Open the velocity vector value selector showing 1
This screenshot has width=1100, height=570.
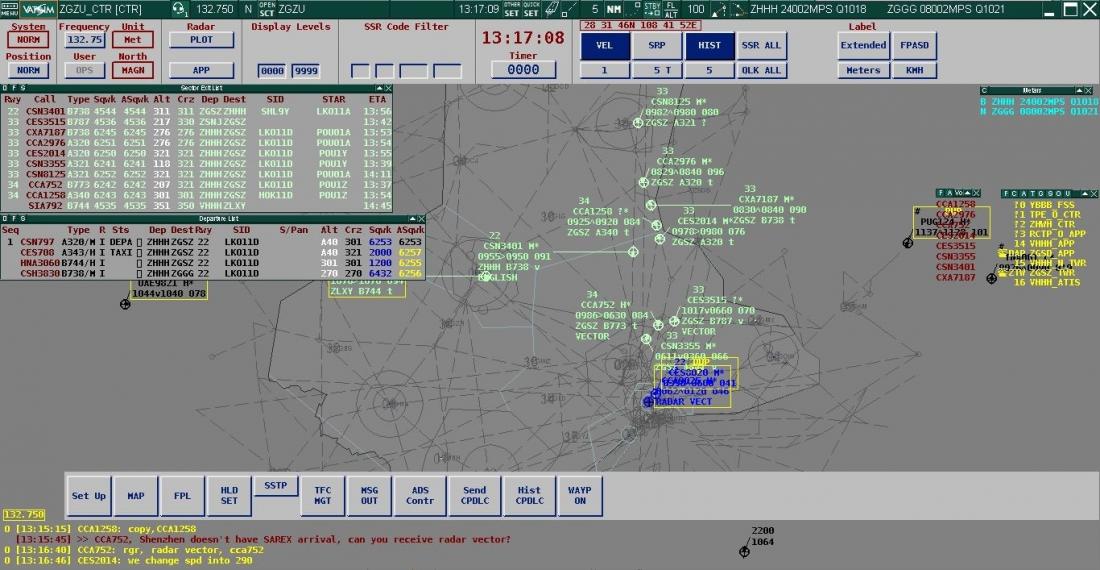[604, 70]
